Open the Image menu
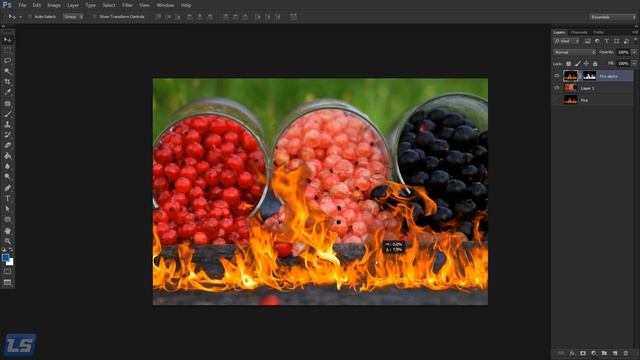640x360 pixels. pyautogui.click(x=53, y=5)
